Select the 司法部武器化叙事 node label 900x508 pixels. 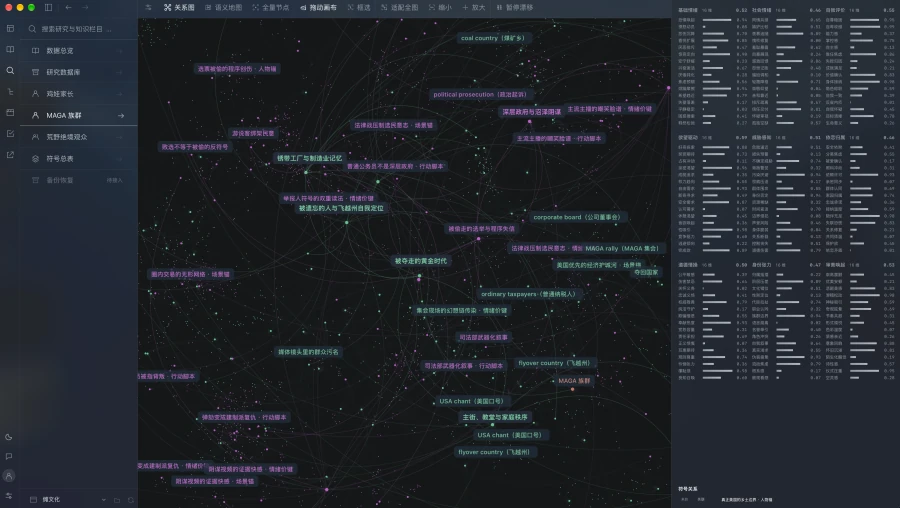coord(483,337)
